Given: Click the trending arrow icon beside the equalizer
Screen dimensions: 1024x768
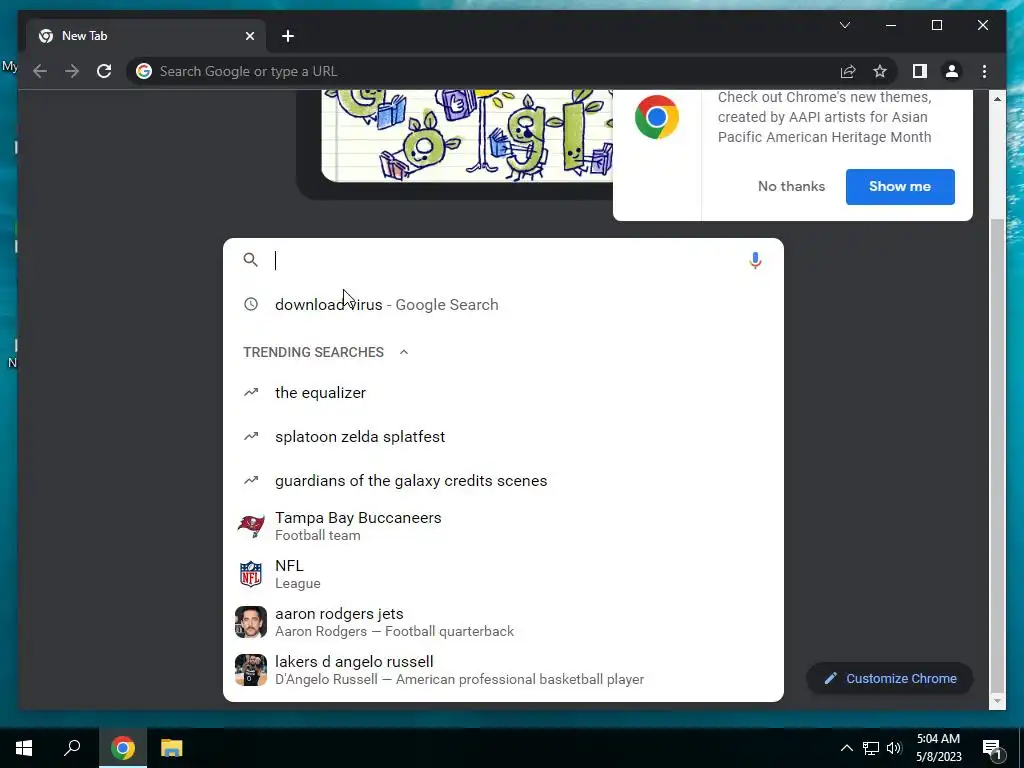Looking at the screenshot, I should tap(251, 392).
